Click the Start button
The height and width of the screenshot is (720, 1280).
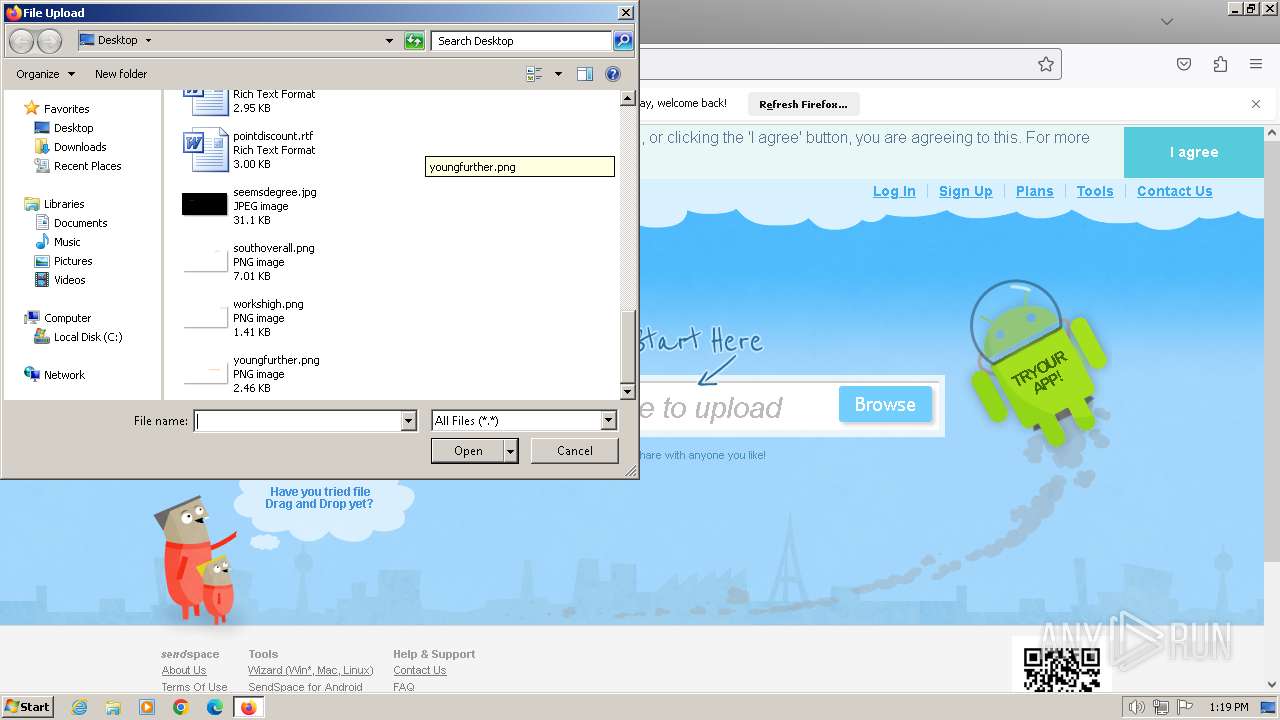27,707
